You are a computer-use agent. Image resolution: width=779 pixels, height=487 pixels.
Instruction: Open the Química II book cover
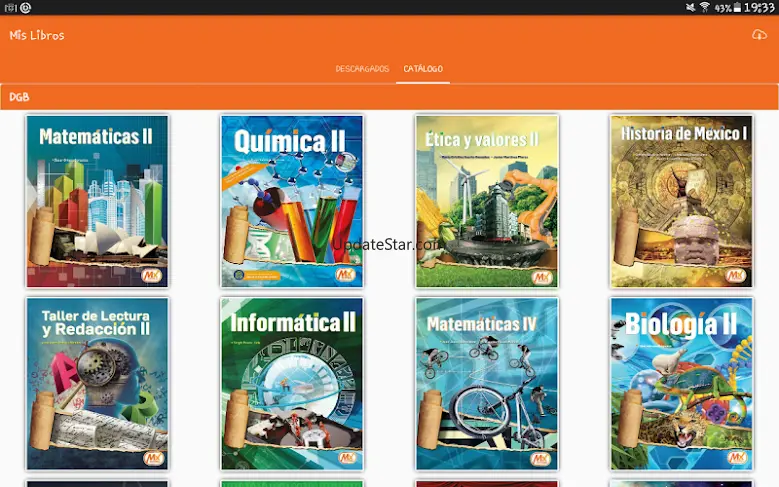292,201
